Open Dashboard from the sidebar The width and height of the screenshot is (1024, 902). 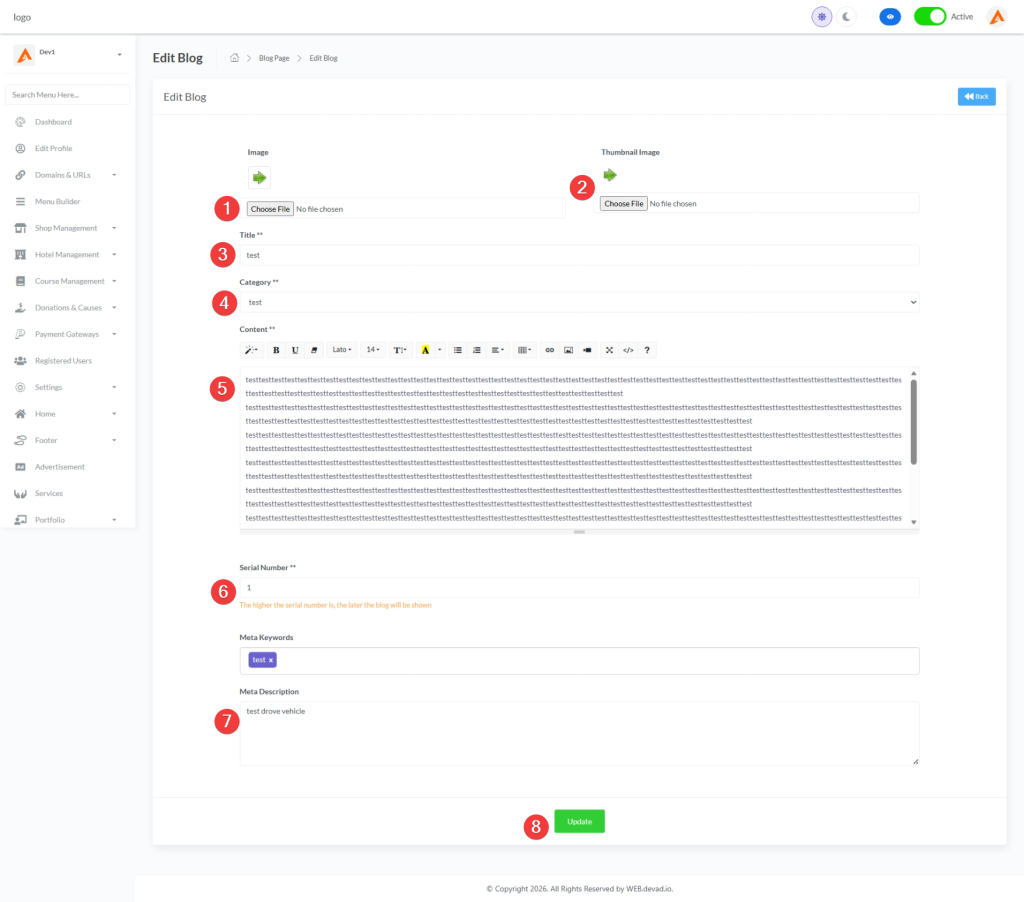53,122
